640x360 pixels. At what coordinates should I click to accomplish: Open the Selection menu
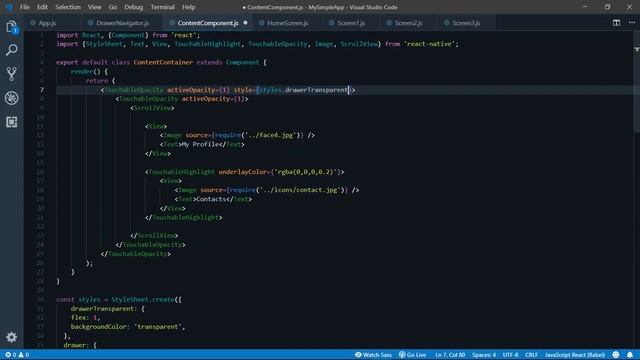(x=68, y=7)
